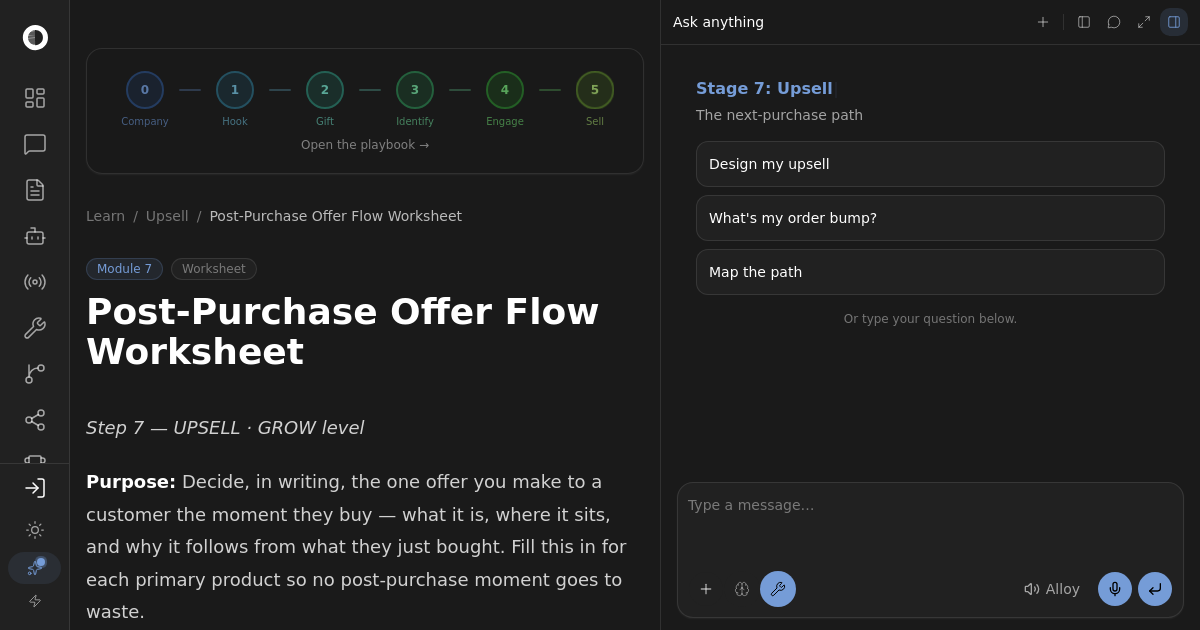Toggle the brain reasoning mode in chat
This screenshot has height=630, width=1200.
[x=742, y=589]
